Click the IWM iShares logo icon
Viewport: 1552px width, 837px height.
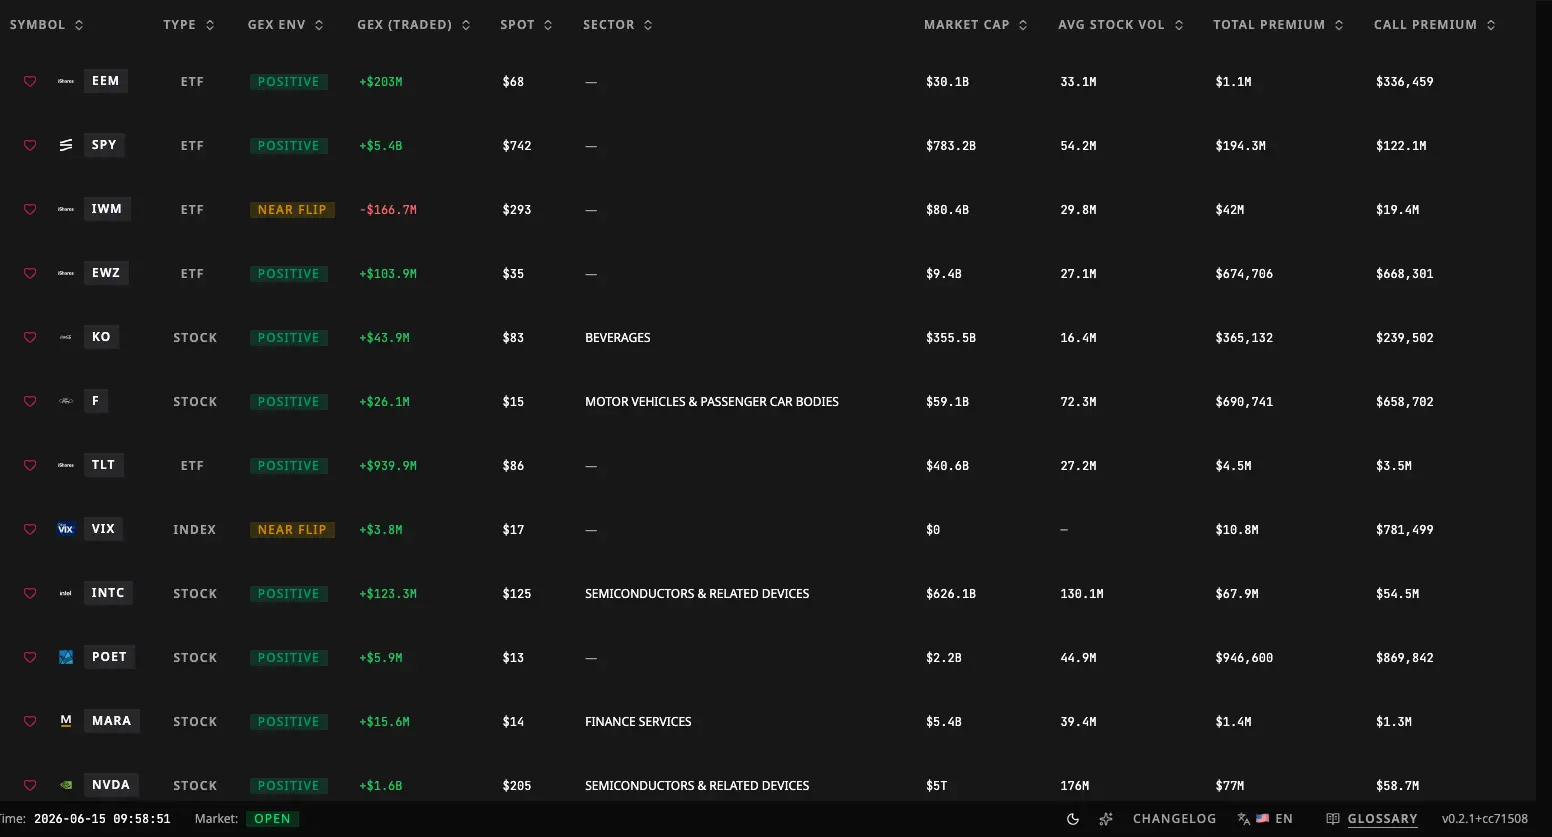click(x=66, y=209)
